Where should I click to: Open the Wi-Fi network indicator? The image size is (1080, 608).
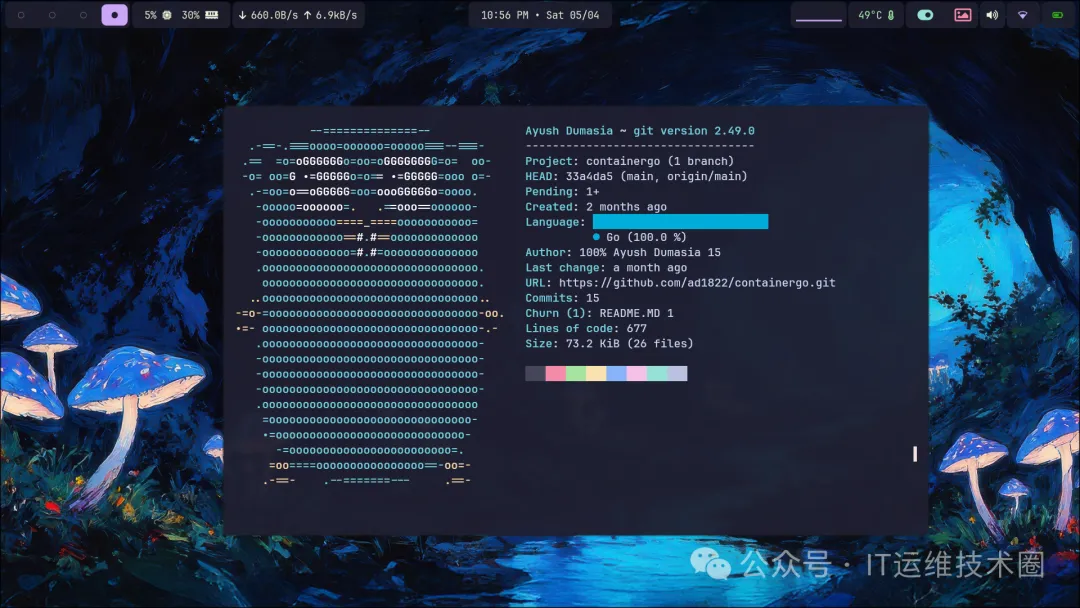point(1022,15)
